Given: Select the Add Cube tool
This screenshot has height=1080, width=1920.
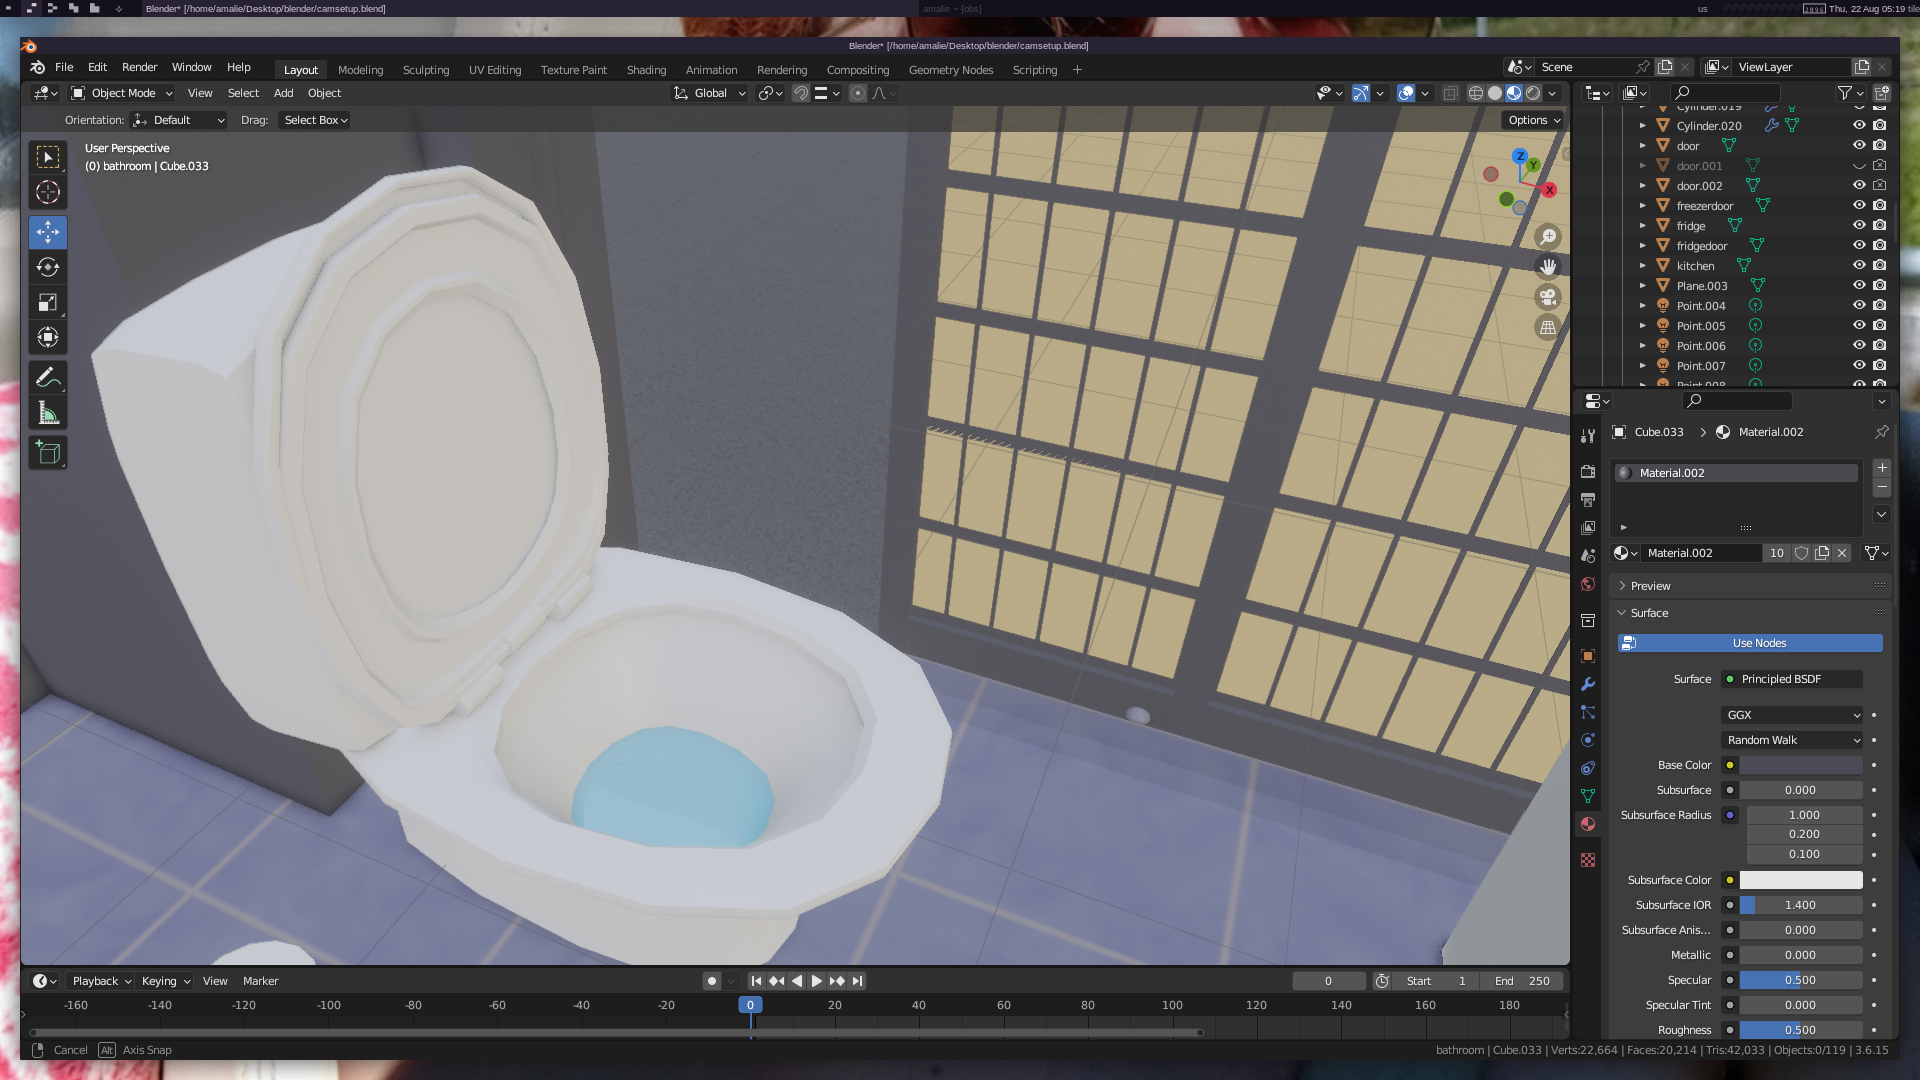Looking at the screenshot, I should click(48, 453).
